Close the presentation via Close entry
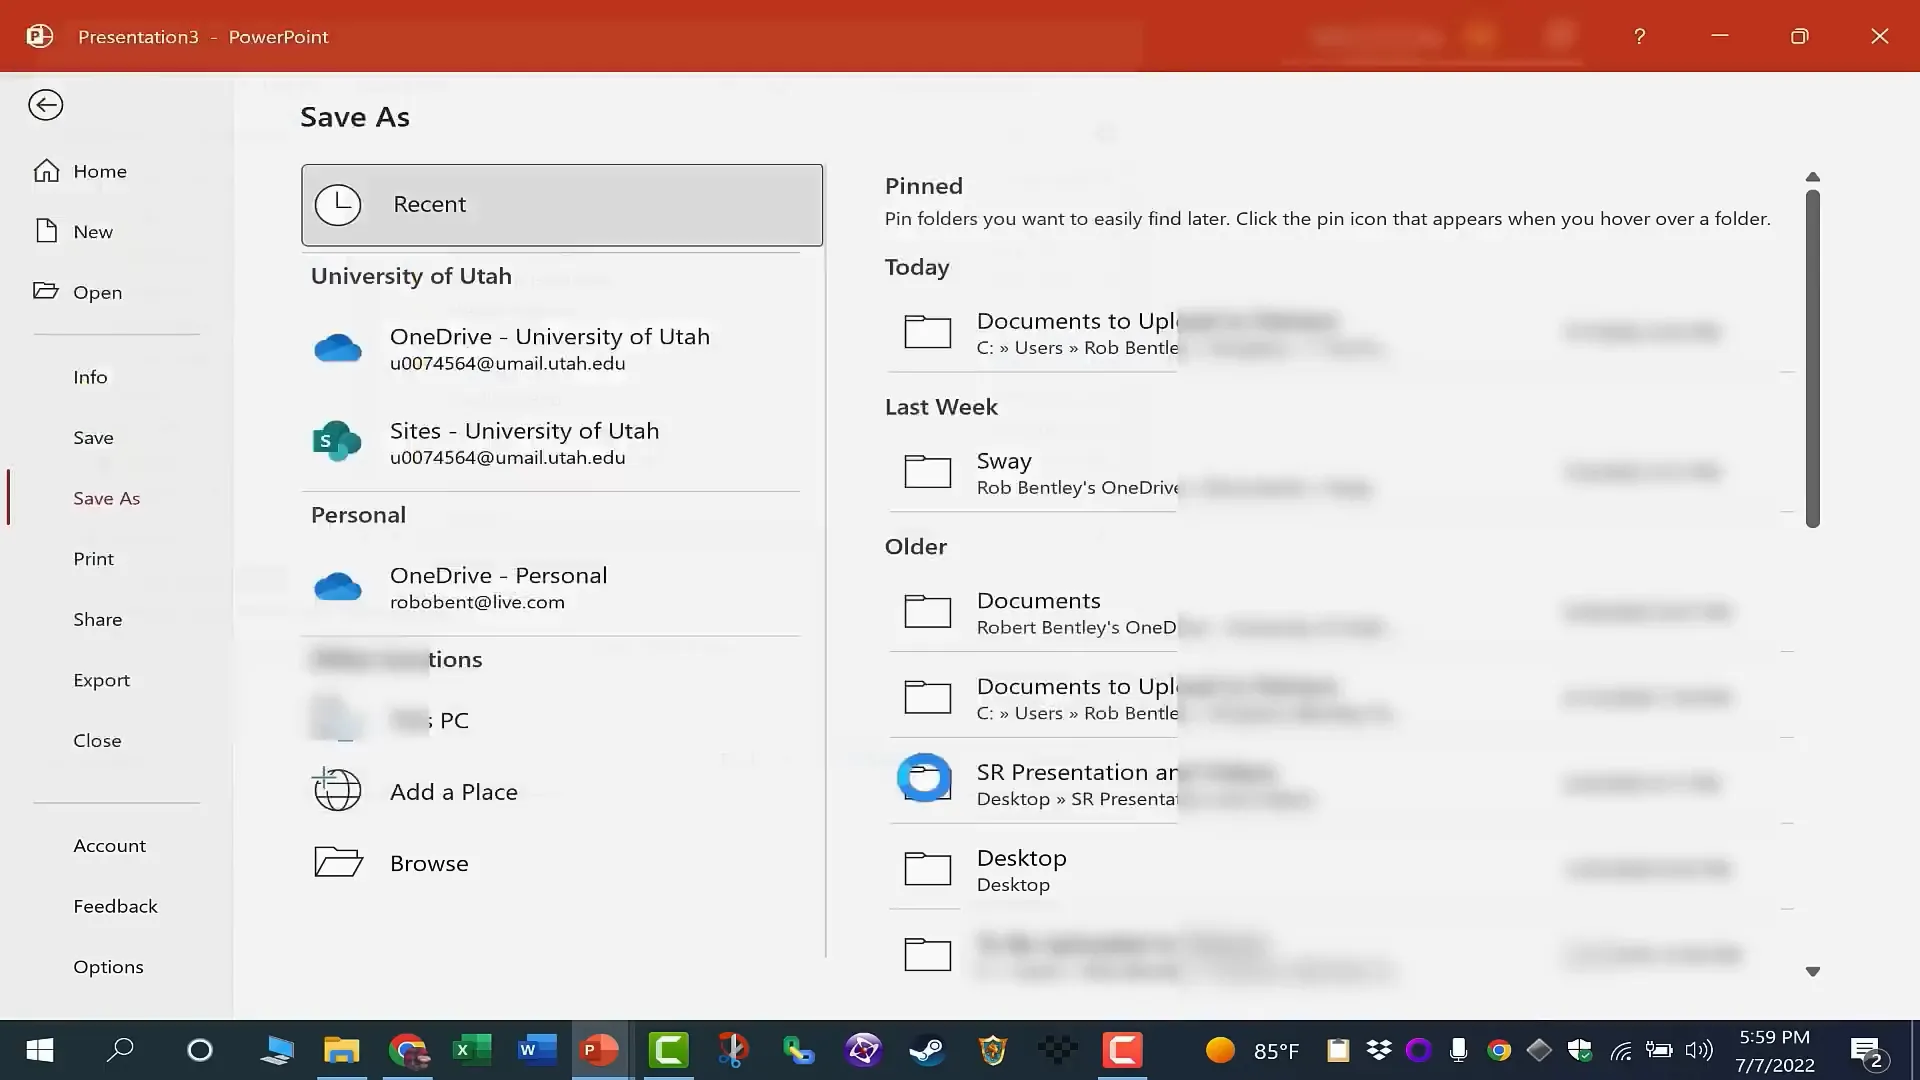This screenshot has height=1080, width=1920. [x=97, y=740]
